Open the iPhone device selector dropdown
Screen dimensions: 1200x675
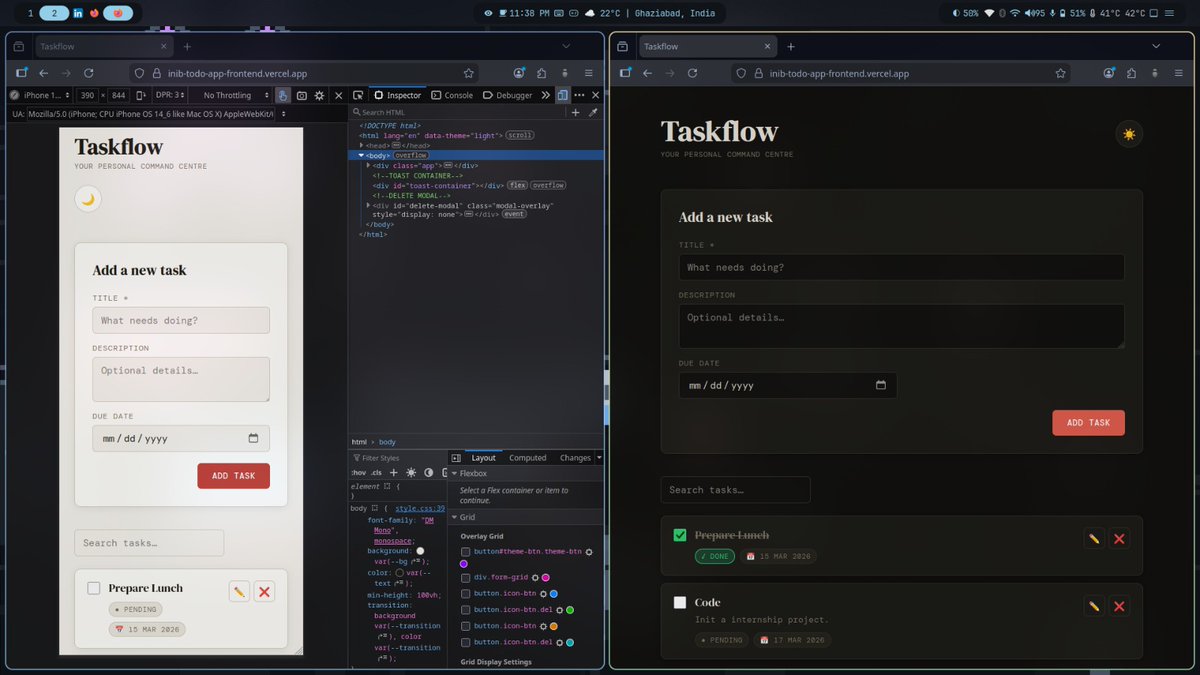[41, 95]
